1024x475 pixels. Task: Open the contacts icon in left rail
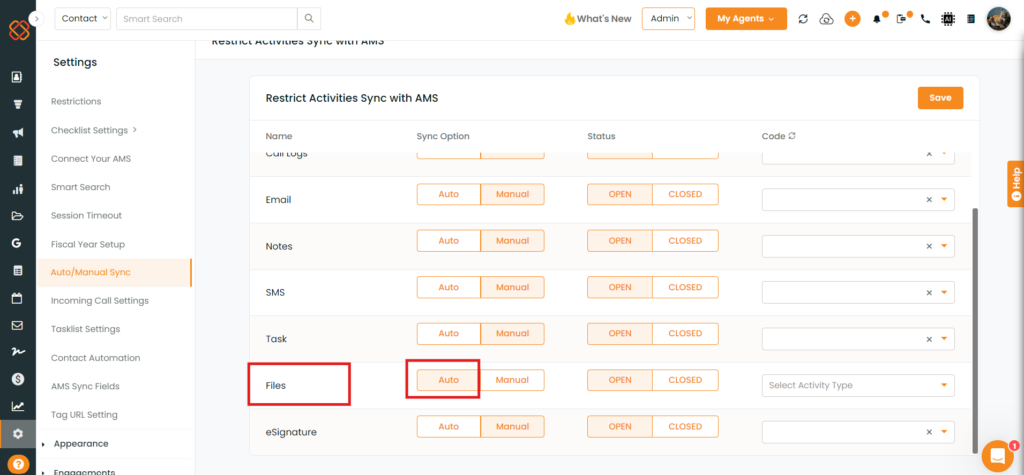[18, 77]
